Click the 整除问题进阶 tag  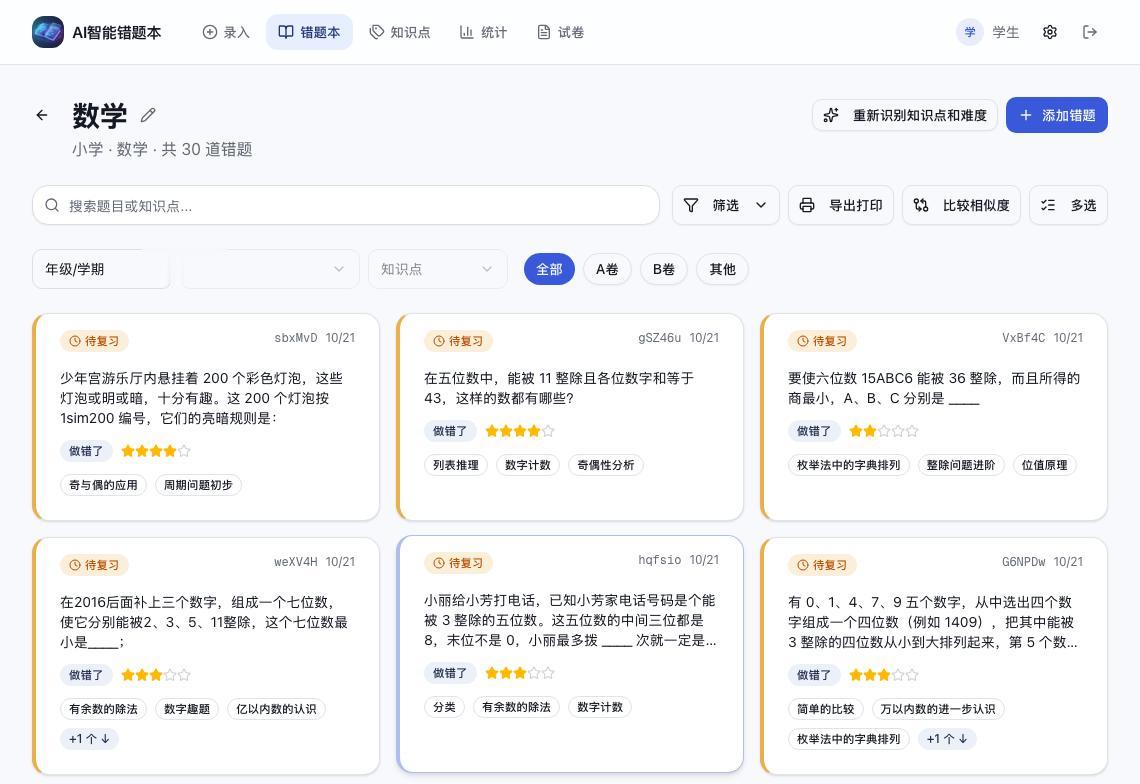(961, 465)
